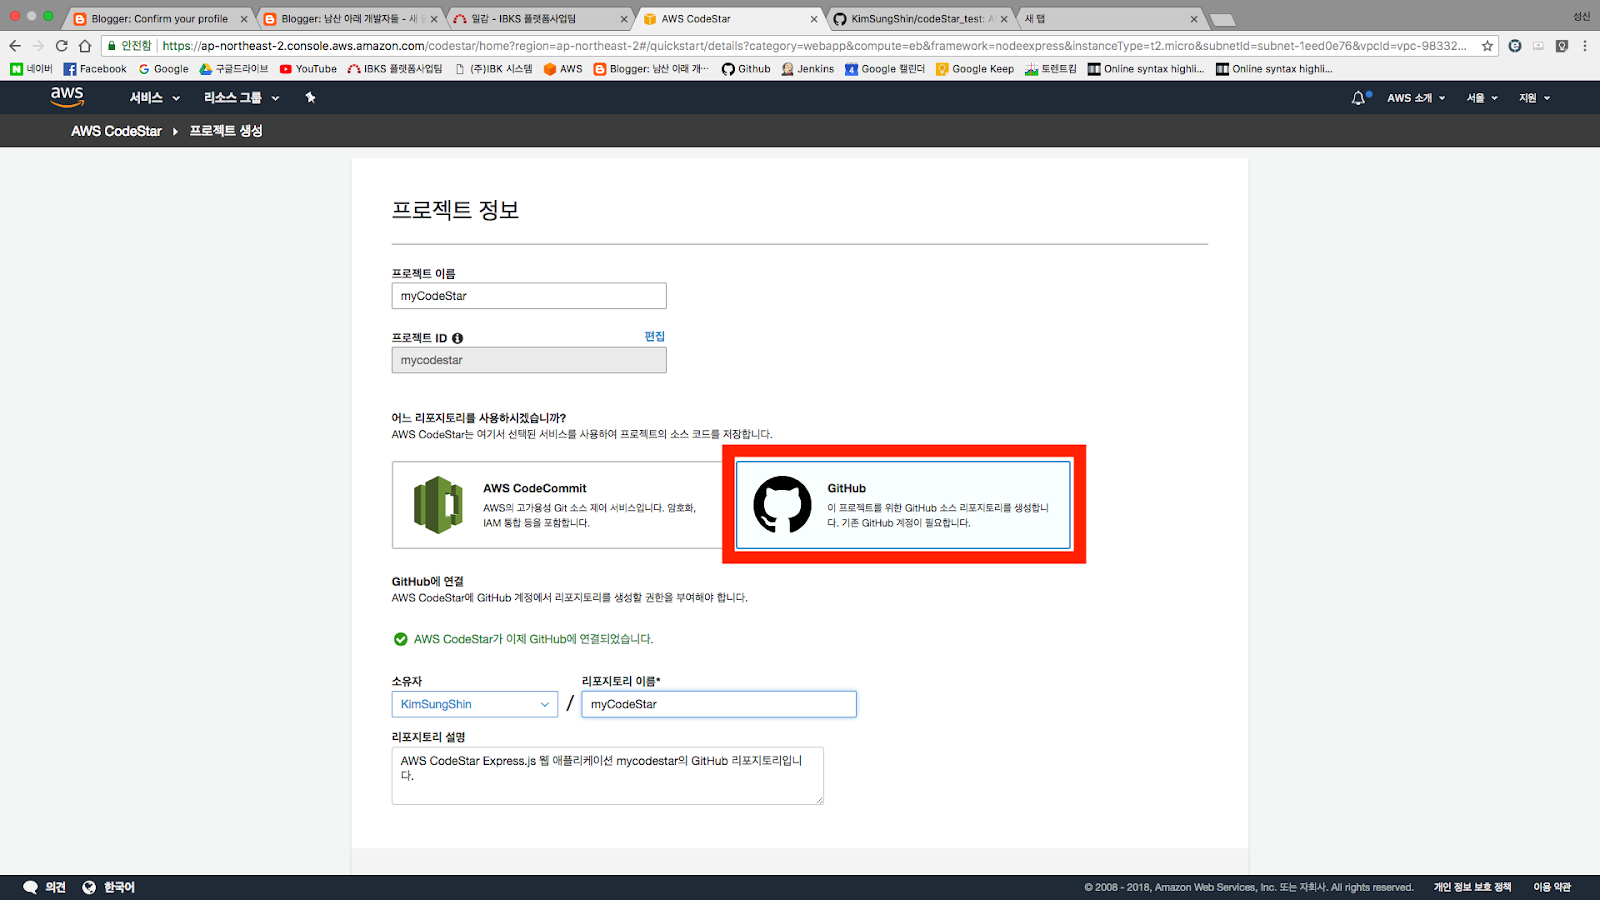Close the AWS CodeStar tab

point(814,19)
